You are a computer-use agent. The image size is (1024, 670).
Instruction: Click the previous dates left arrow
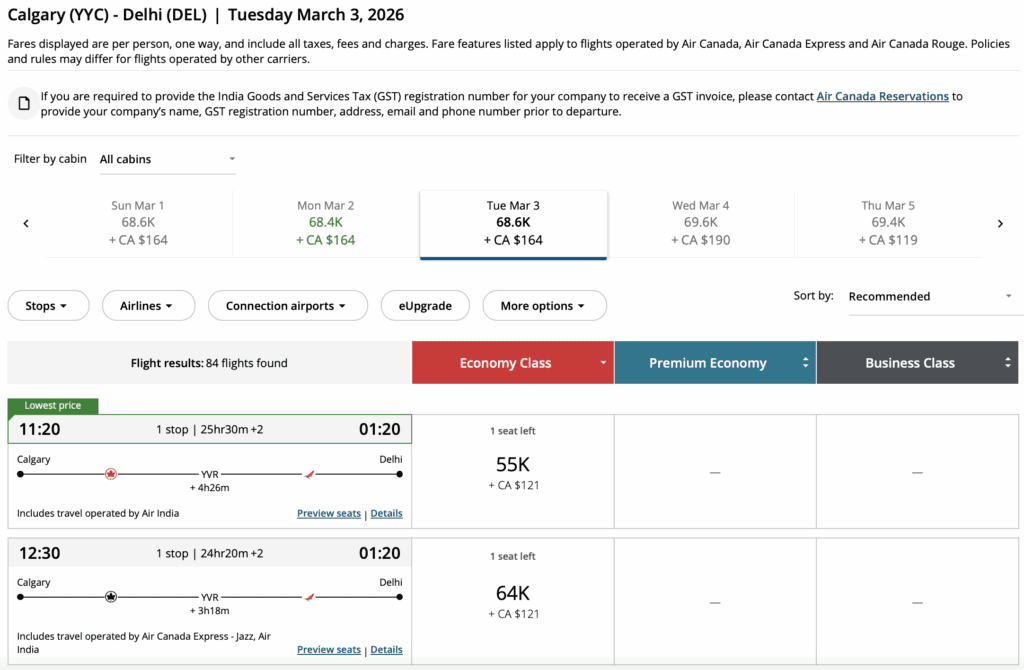click(26, 224)
